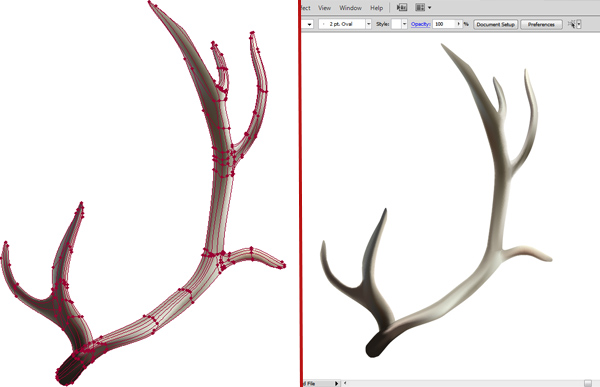Click the horizontal scrollbar left arrow
This screenshot has height=387, width=600.
pos(345,383)
